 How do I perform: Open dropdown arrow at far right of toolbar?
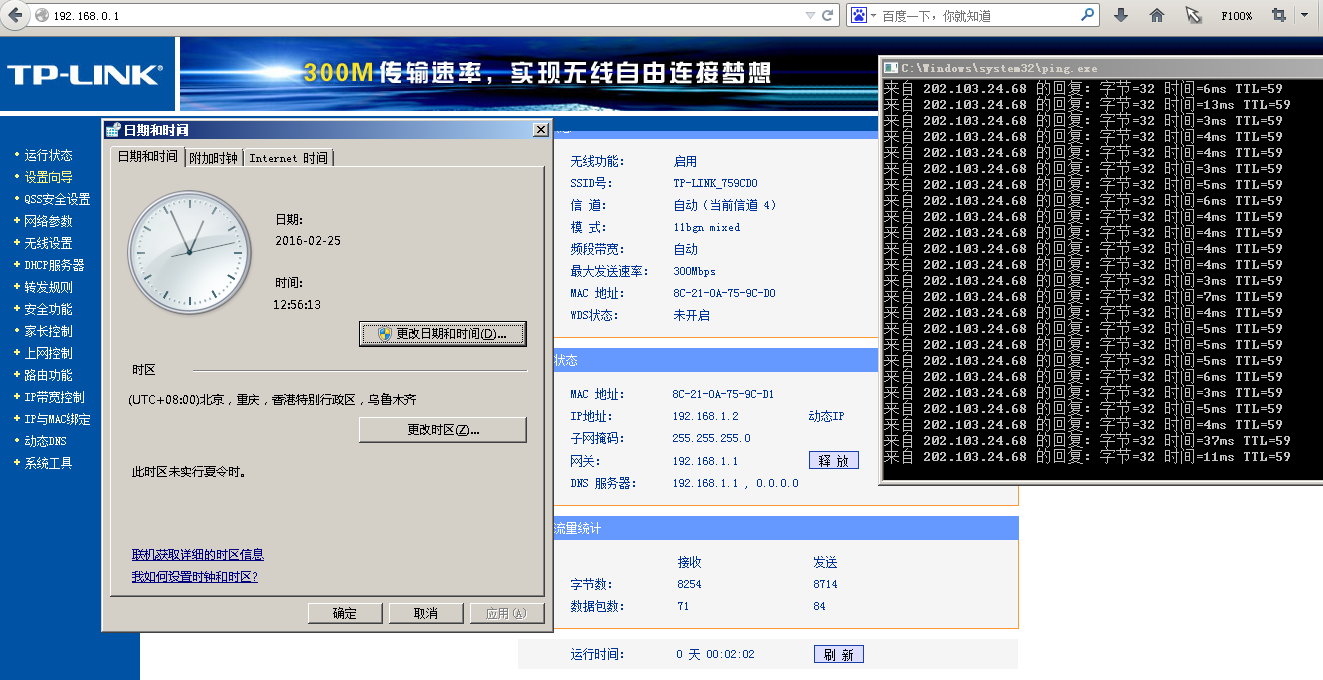point(1305,15)
